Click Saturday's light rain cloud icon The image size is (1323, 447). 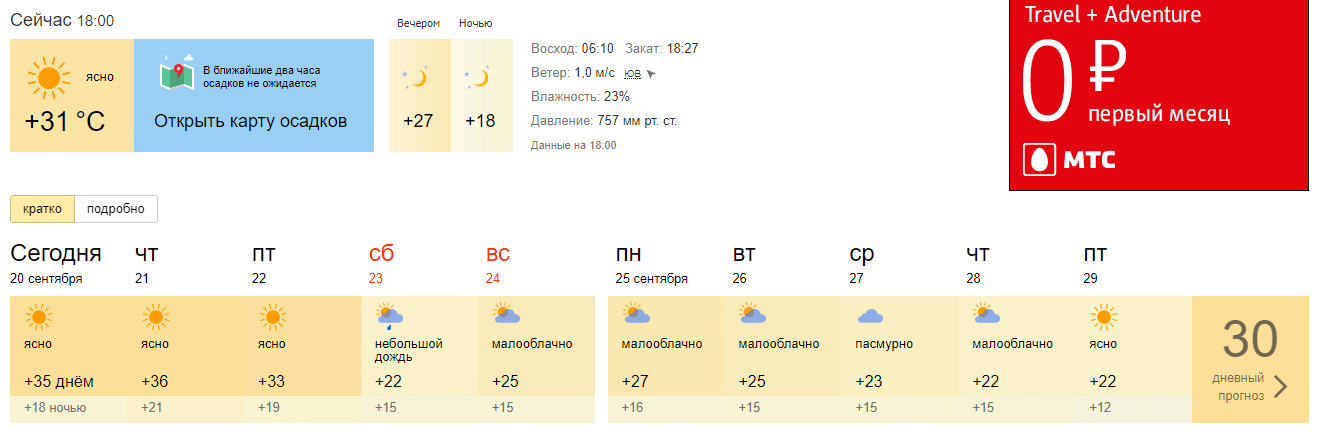[389, 318]
